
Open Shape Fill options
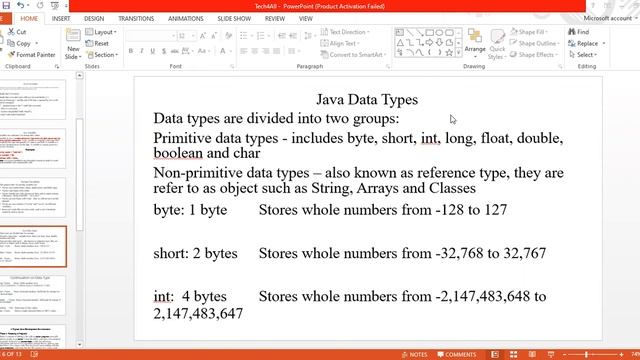(529, 31)
